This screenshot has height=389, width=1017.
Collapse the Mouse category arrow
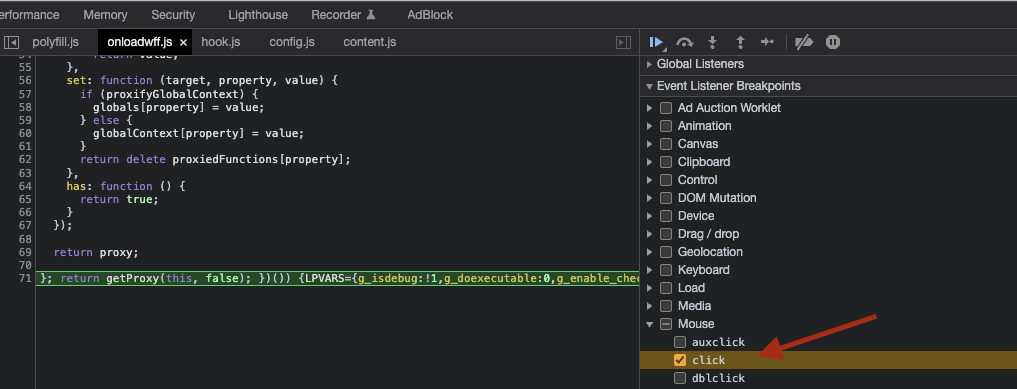click(x=650, y=324)
